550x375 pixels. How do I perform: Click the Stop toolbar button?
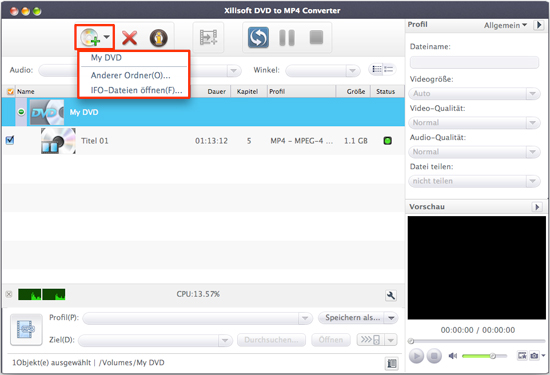(316, 37)
